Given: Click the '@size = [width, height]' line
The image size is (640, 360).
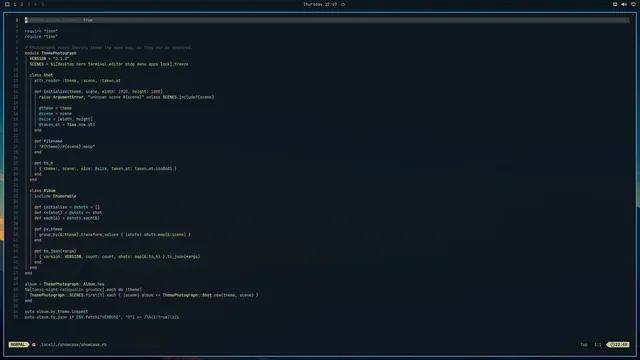Looking at the screenshot, I should point(66,119).
